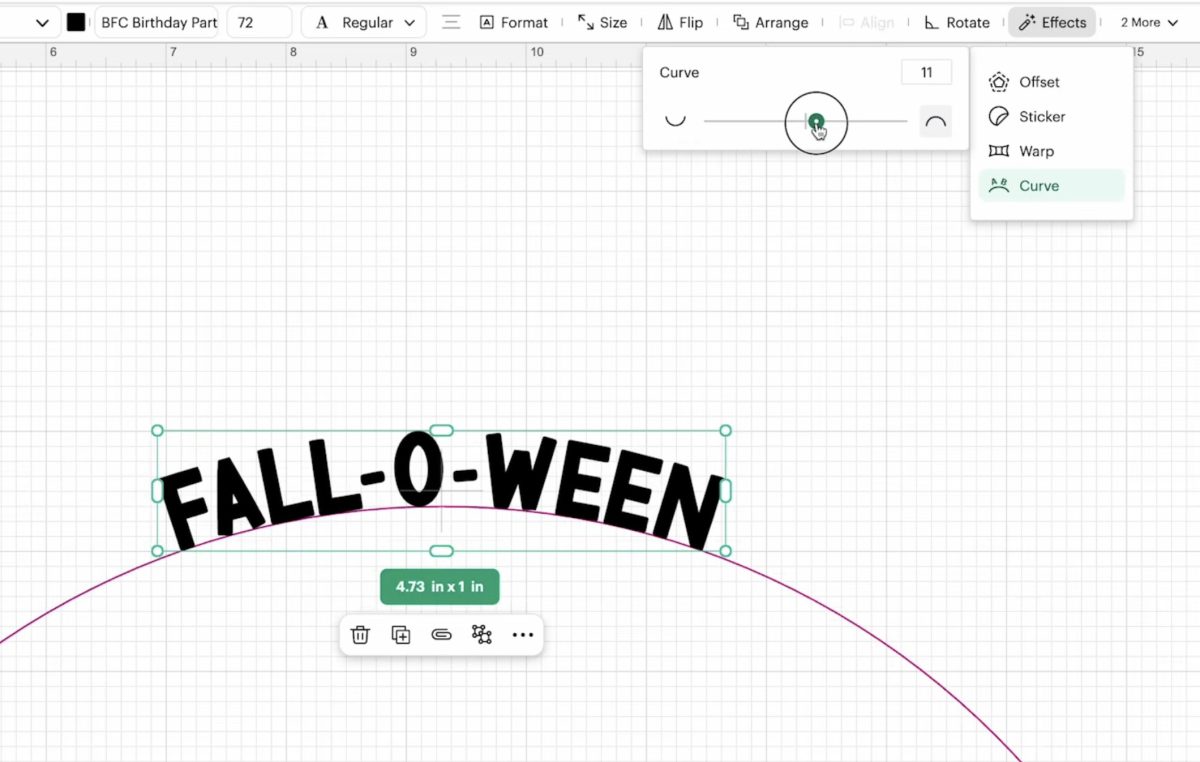Expand the 2 More toolbar options

click(x=1149, y=22)
